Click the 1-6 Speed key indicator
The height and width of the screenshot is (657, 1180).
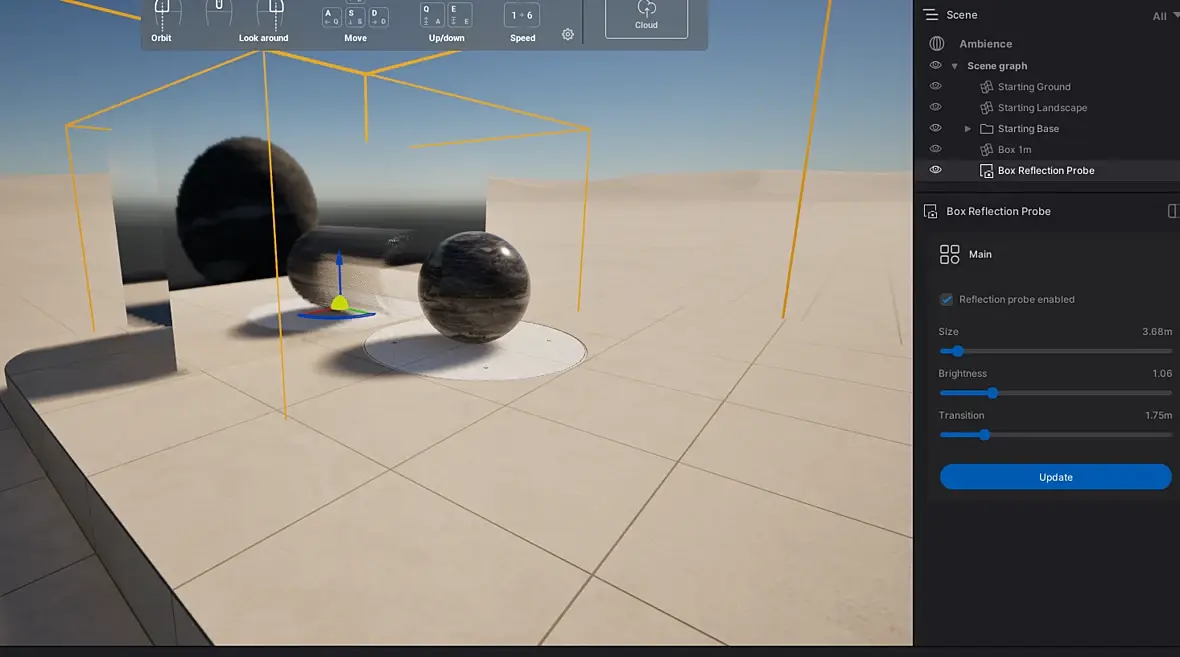tap(522, 15)
